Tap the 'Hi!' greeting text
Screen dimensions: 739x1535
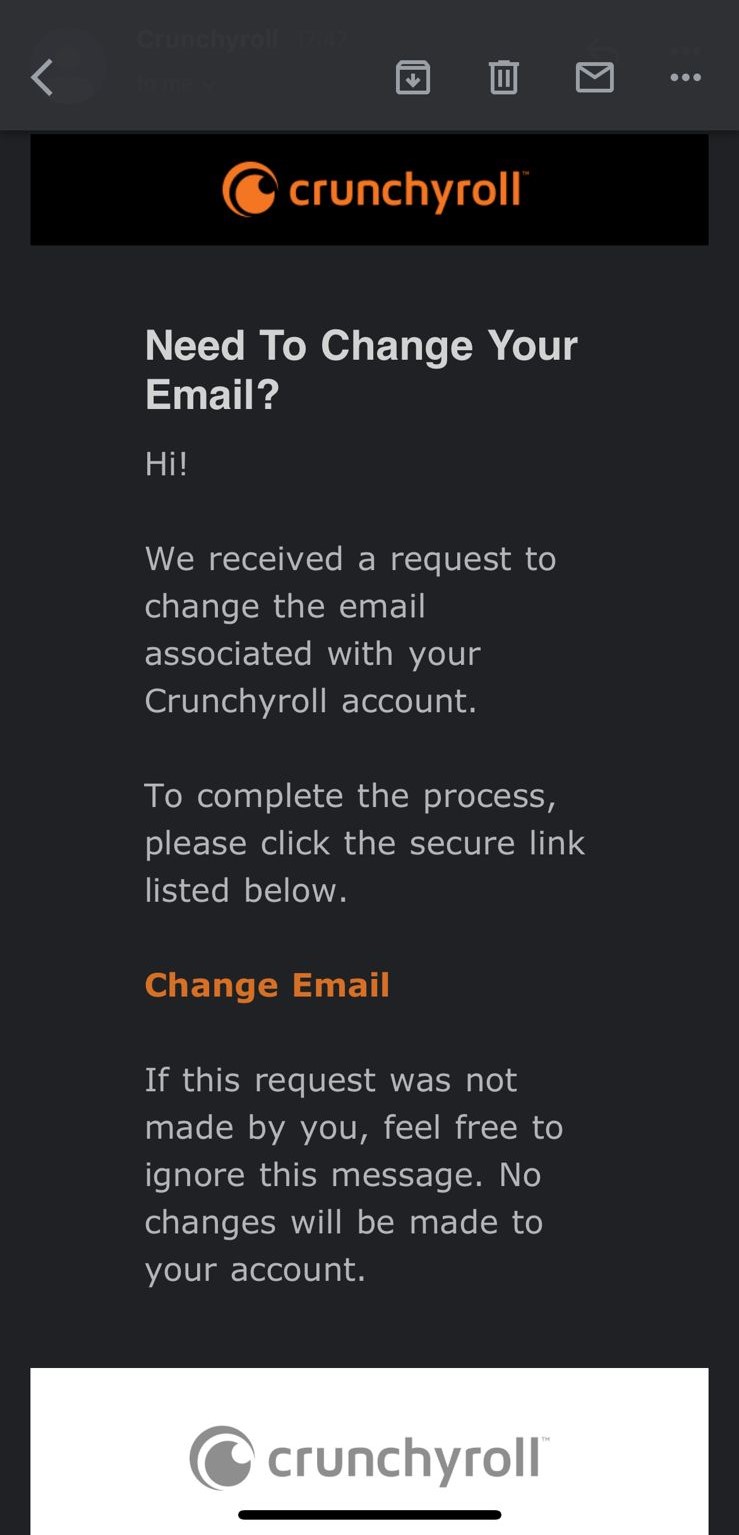point(164,463)
